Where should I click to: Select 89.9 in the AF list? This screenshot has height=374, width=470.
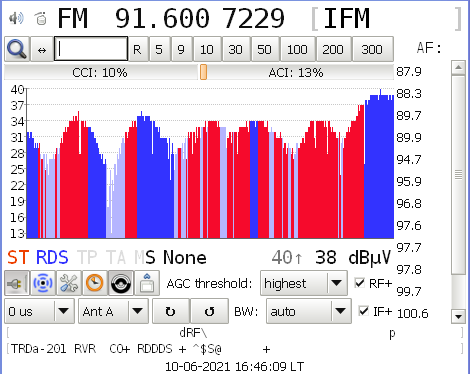click(x=409, y=137)
